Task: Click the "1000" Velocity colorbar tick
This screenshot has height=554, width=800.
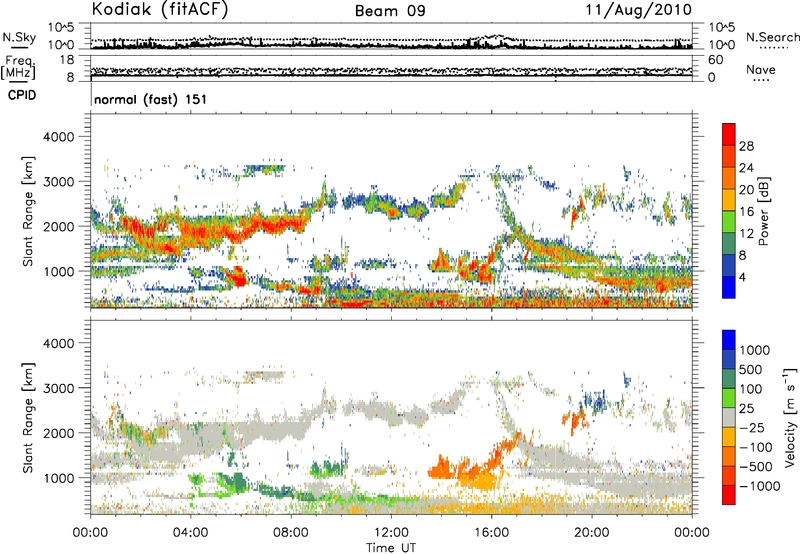Action: point(755,350)
